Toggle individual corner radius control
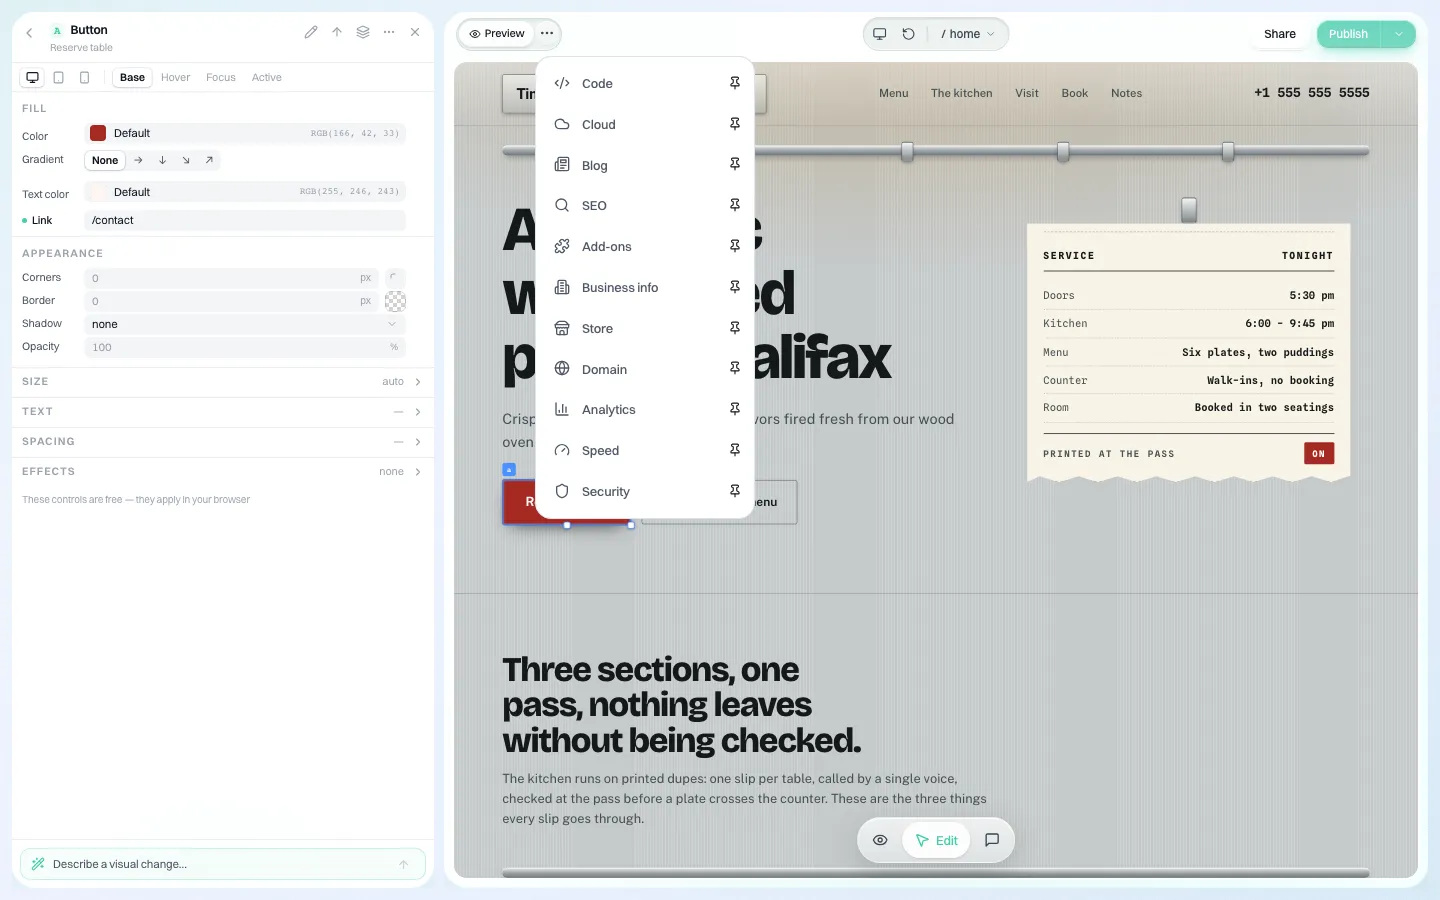The height and width of the screenshot is (900, 1440). [395, 277]
